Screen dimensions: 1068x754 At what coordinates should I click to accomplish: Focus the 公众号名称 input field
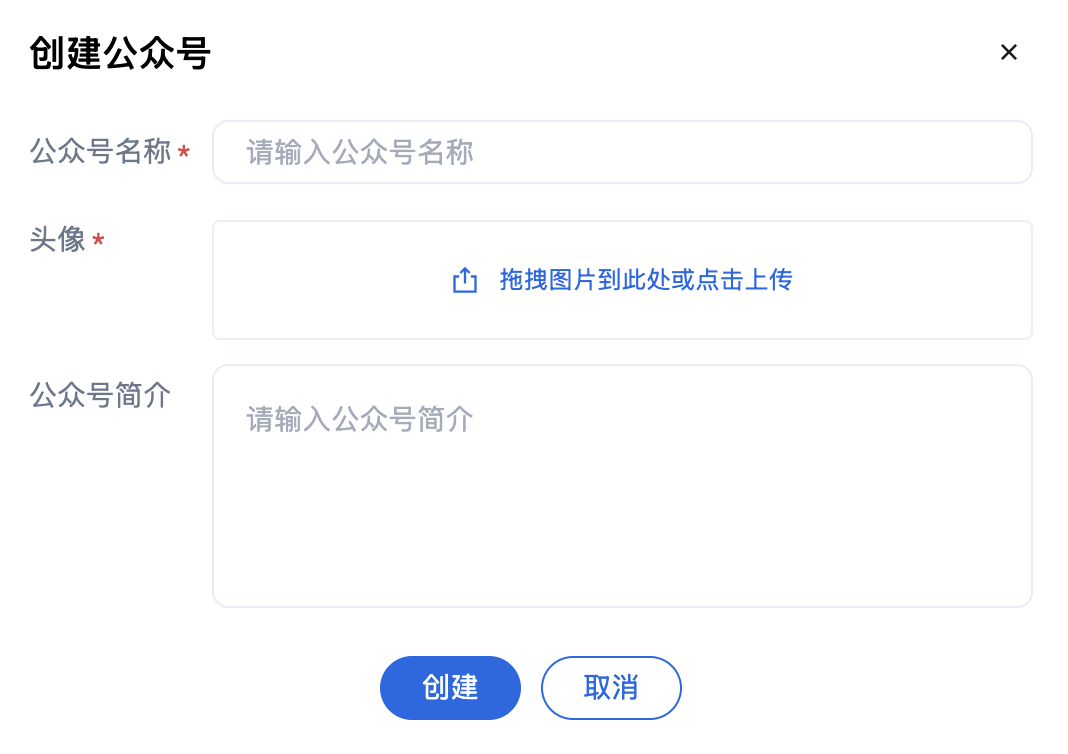[x=620, y=152]
